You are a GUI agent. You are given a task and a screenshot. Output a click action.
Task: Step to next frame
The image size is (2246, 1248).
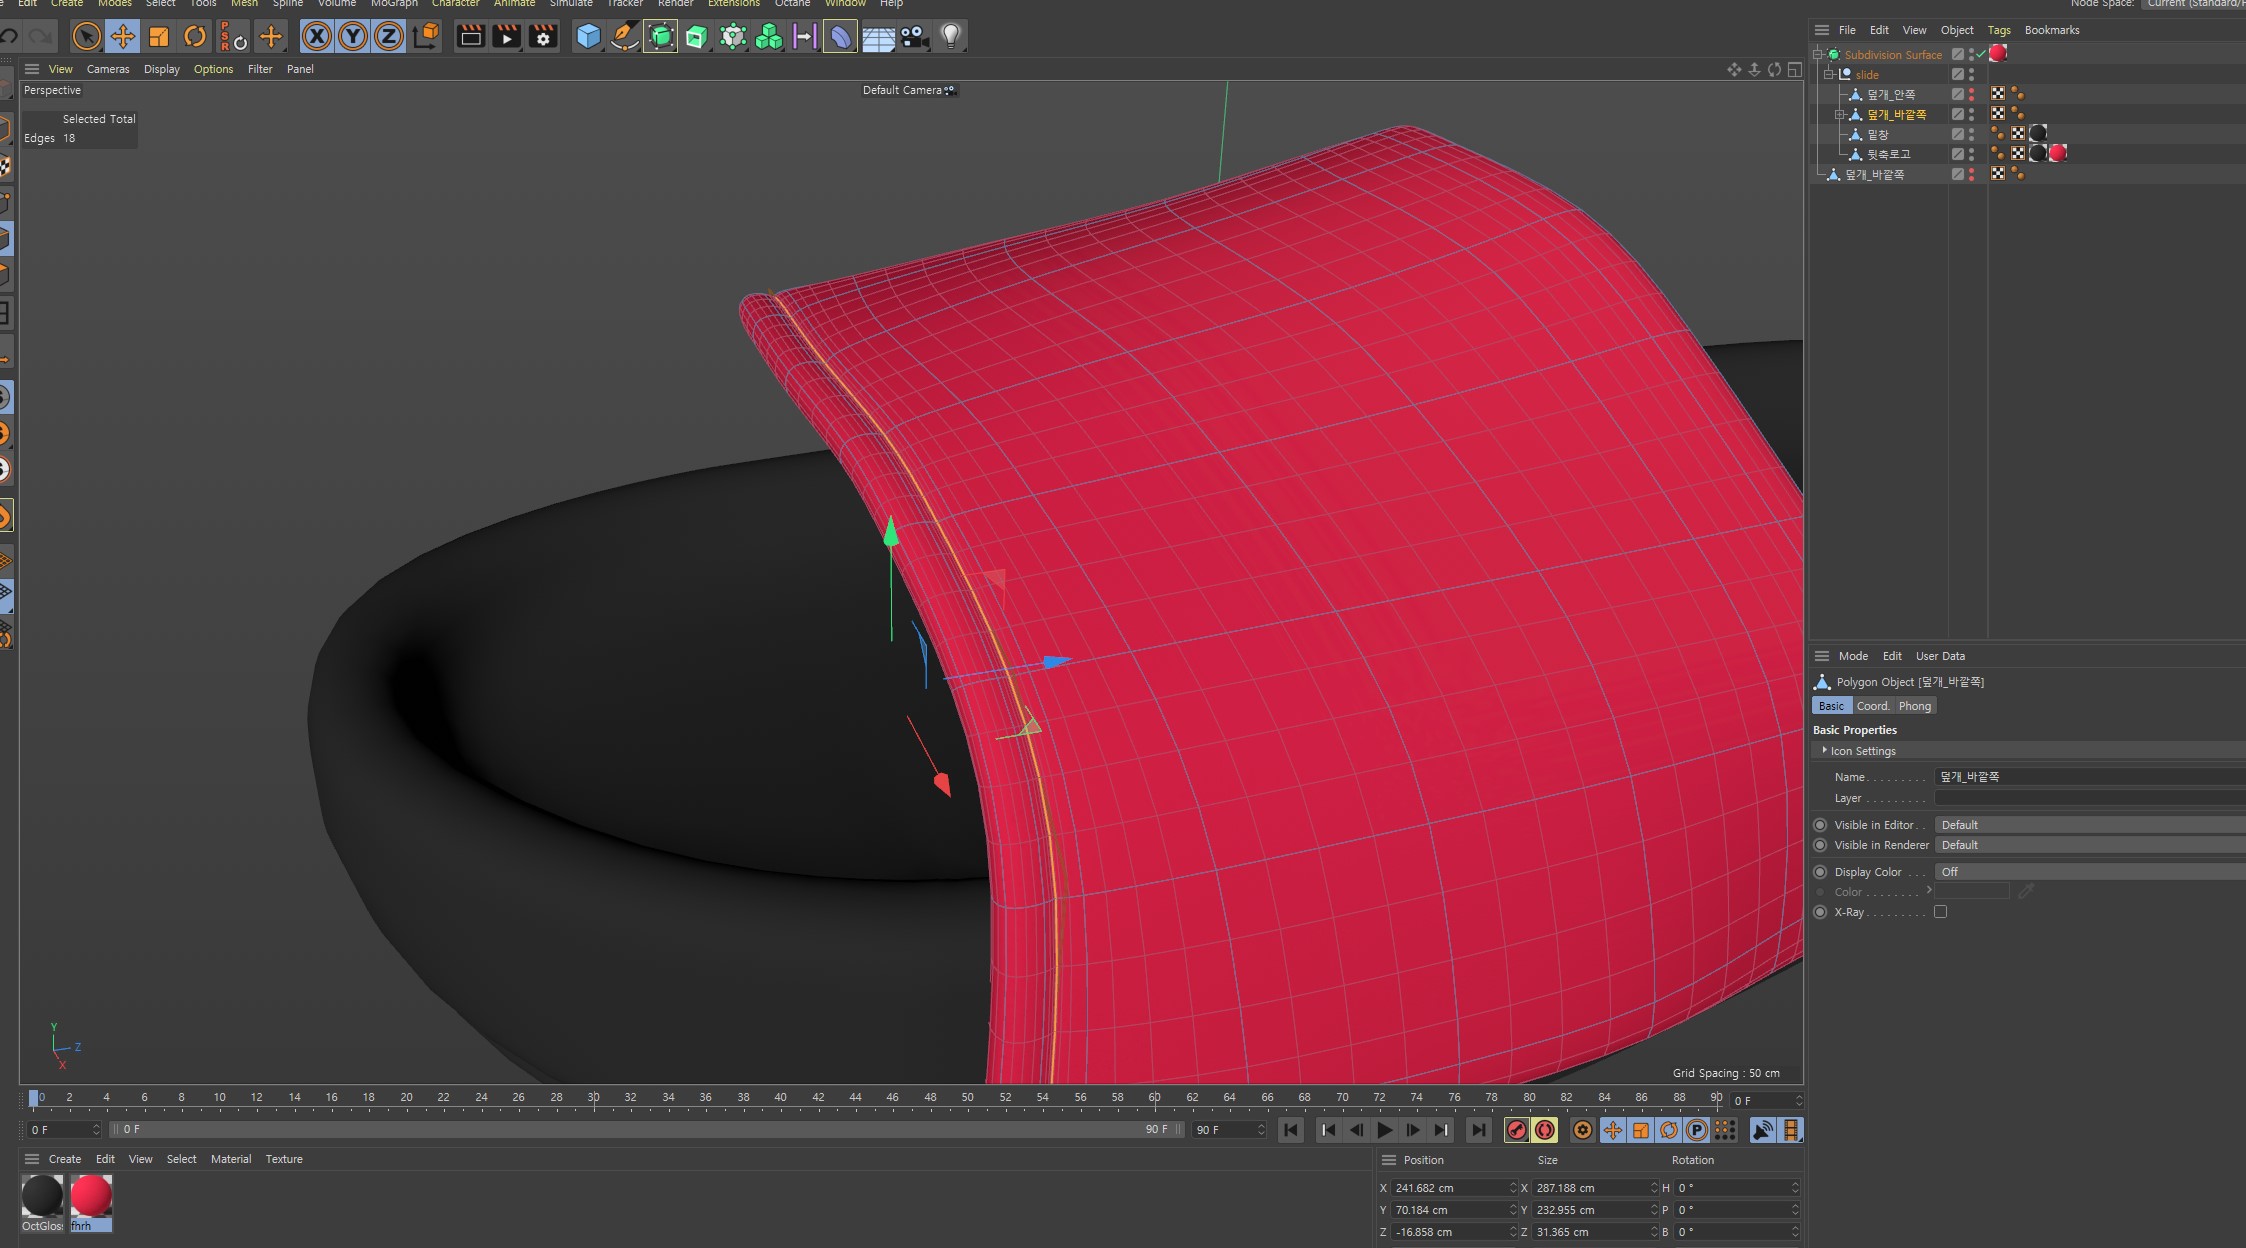pos(1413,1130)
